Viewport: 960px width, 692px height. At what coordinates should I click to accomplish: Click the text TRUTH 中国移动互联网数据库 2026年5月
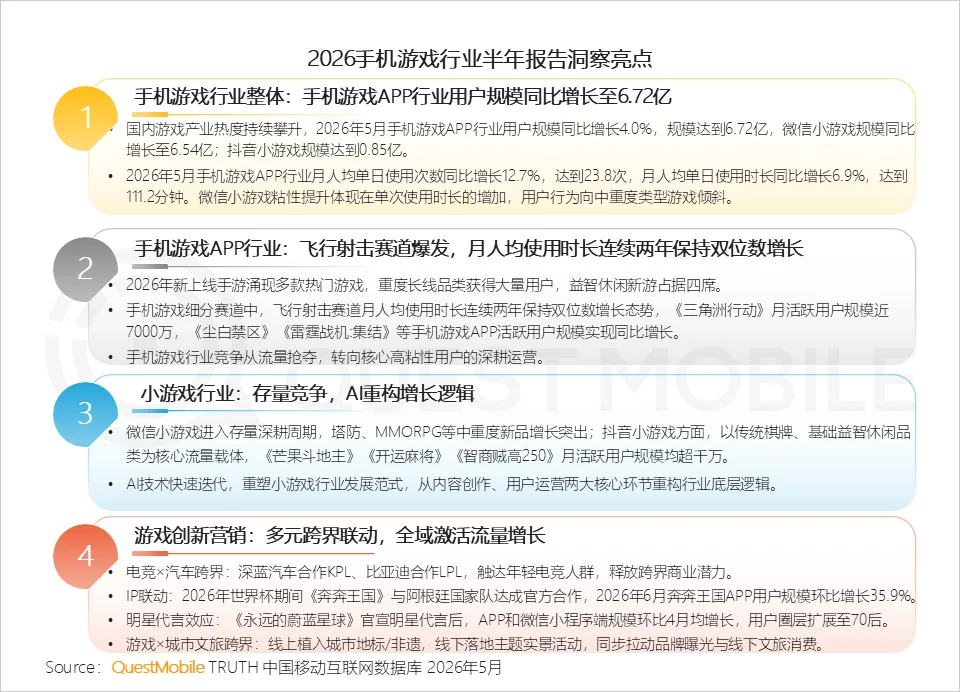click(x=355, y=668)
